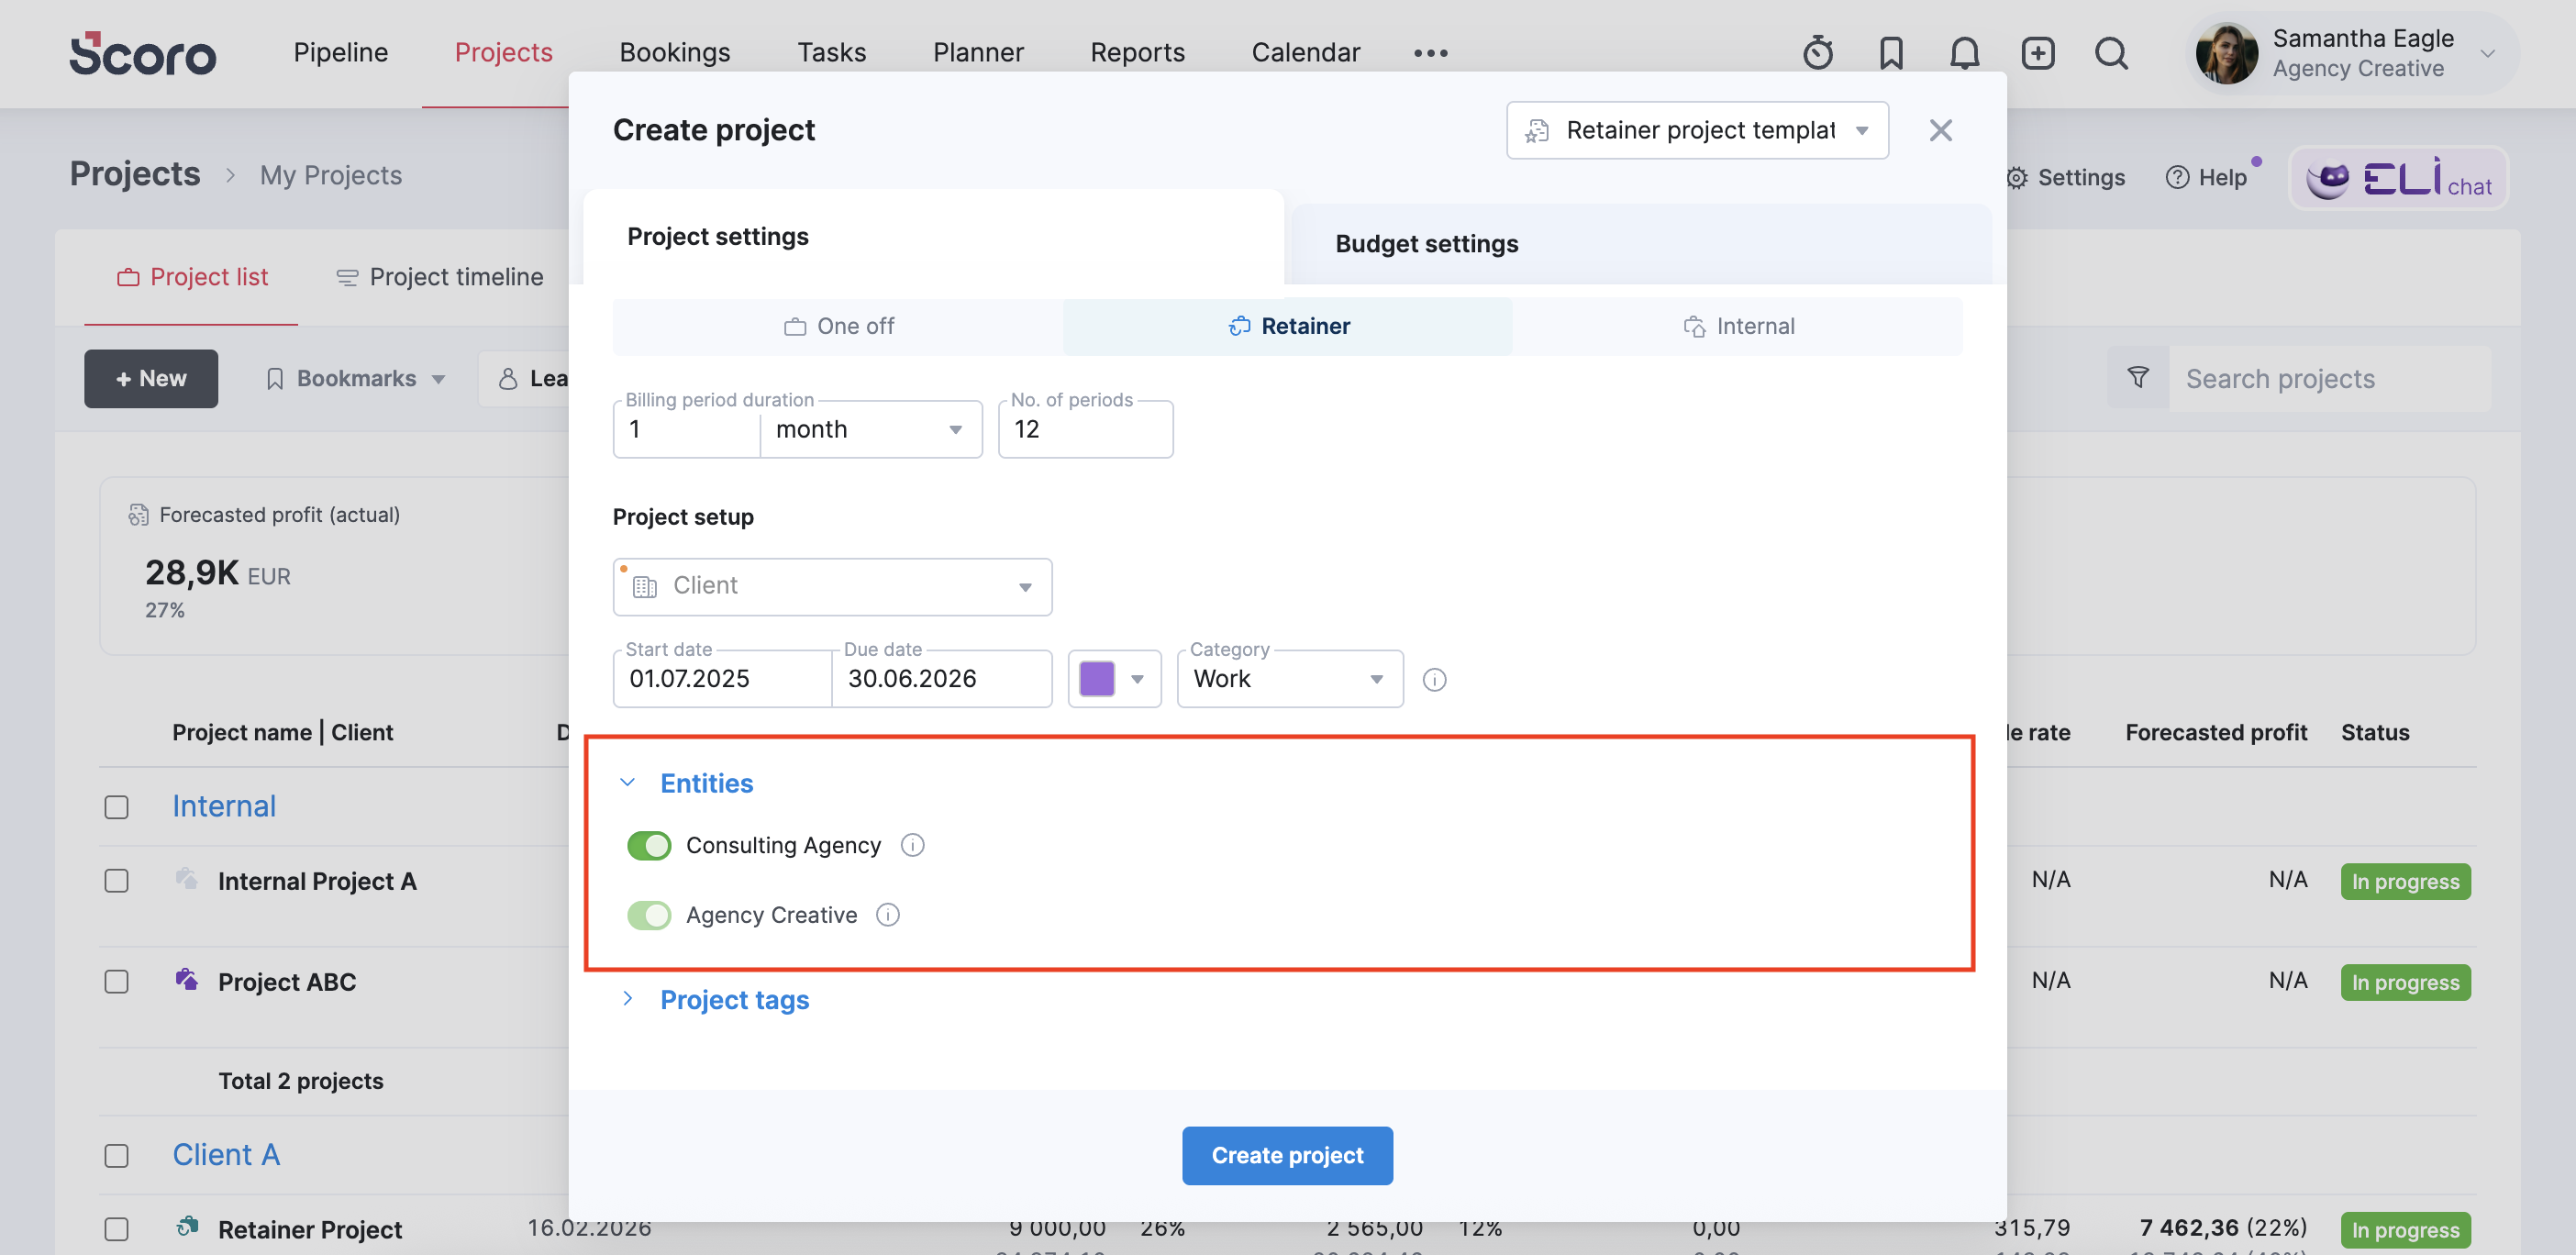Toggle the Agency Creative entity switch

tap(649, 914)
